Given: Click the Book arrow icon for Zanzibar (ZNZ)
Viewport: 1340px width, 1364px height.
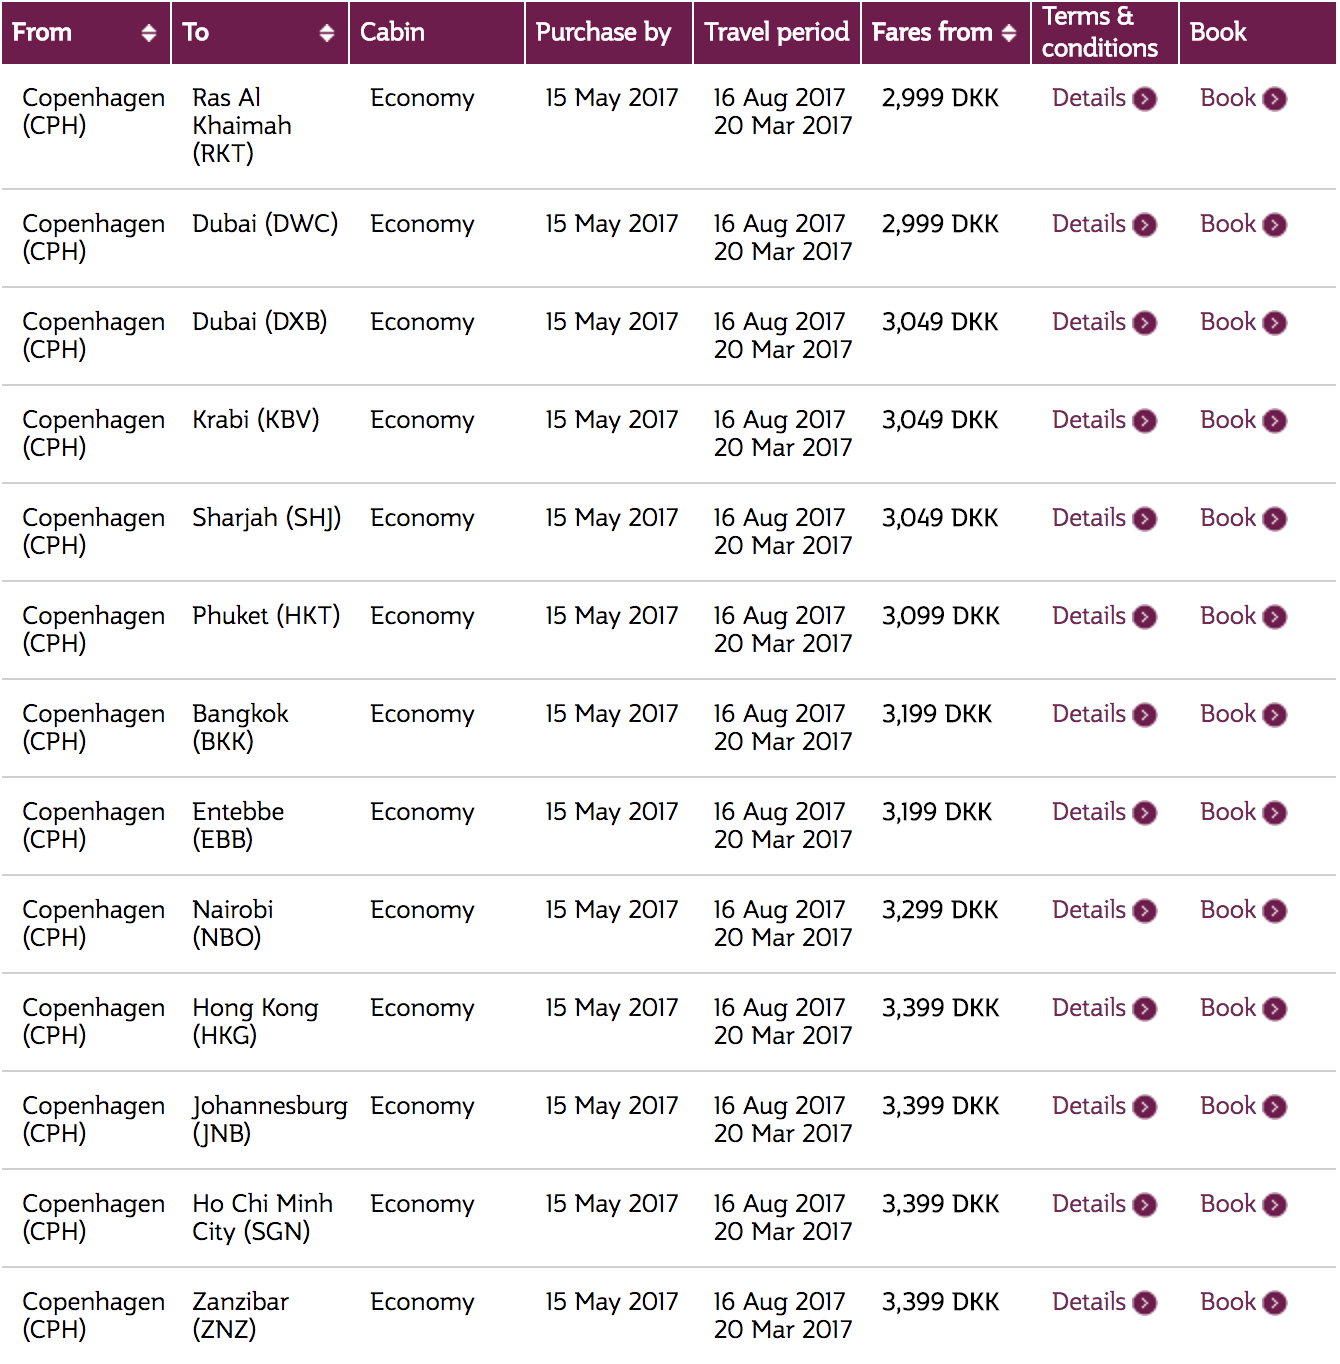Looking at the screenshot, I should 1274,1303.
